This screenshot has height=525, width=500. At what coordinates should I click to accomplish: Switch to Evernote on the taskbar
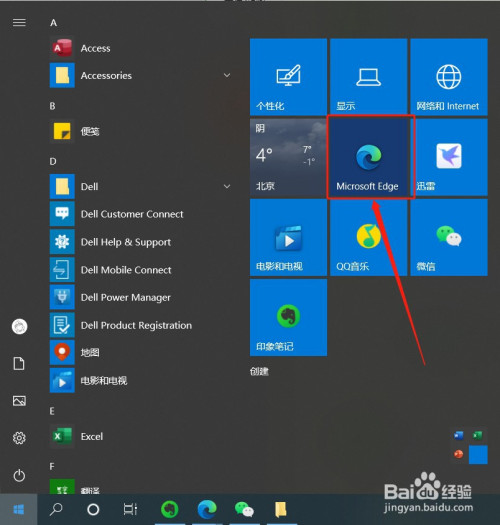(x=170, y=510)
